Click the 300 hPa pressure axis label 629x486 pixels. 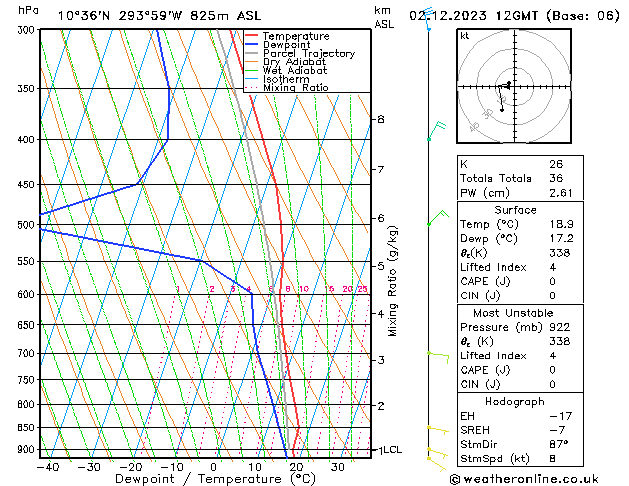point(28,30)
